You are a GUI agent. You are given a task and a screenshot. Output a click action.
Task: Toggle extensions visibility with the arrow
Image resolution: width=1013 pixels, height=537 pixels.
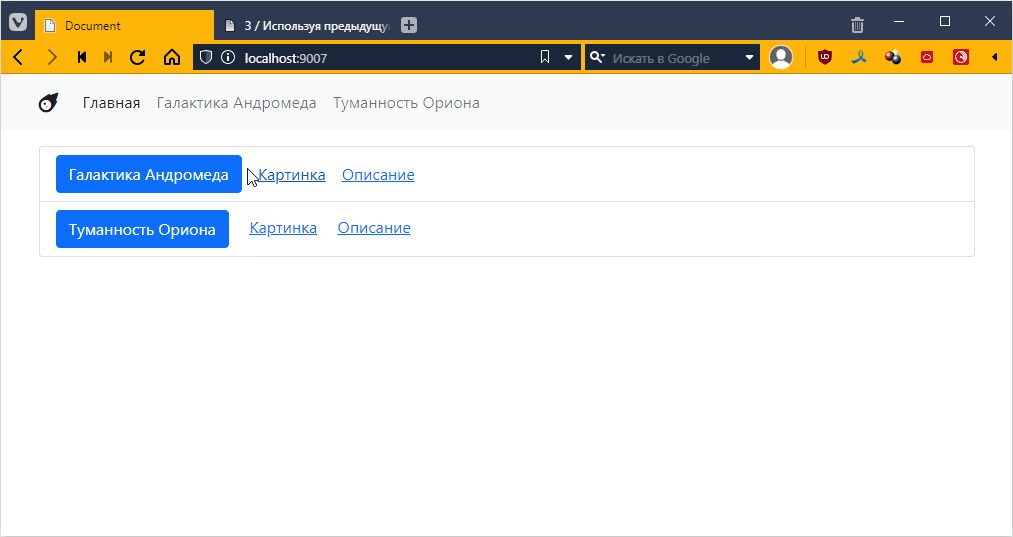pos(994,58)
